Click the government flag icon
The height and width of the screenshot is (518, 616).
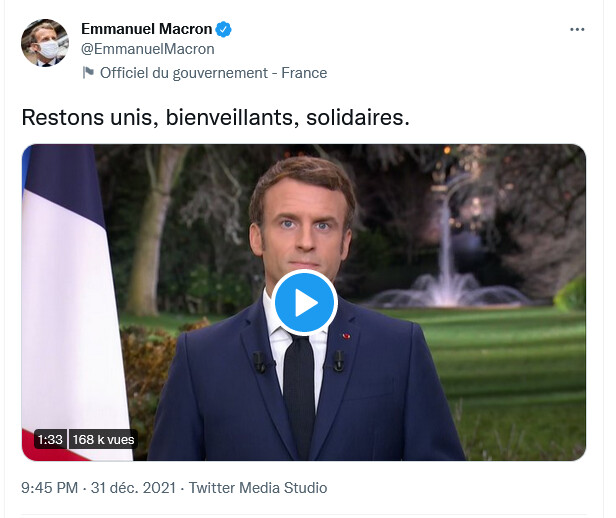[88, 72]
